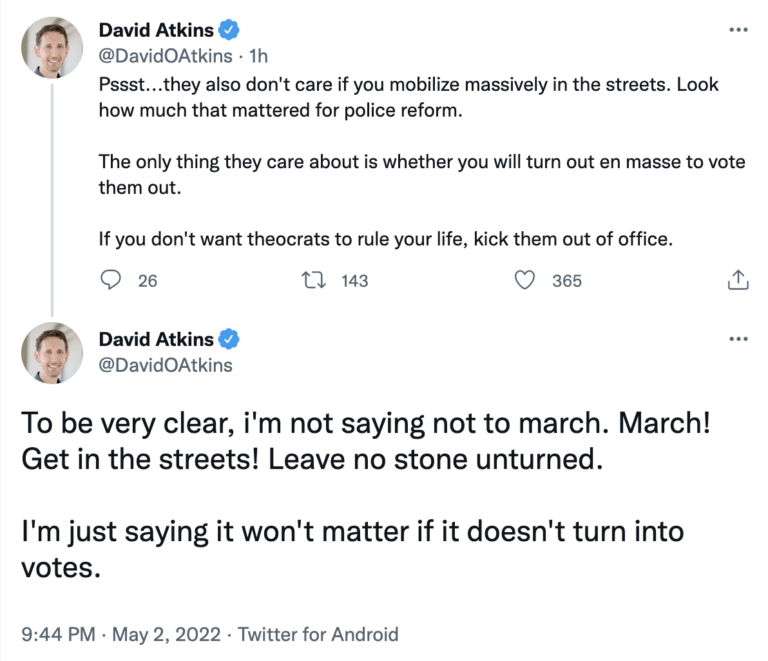
Task: Open David Atkins name in top tweet
Action: (155, 30)
